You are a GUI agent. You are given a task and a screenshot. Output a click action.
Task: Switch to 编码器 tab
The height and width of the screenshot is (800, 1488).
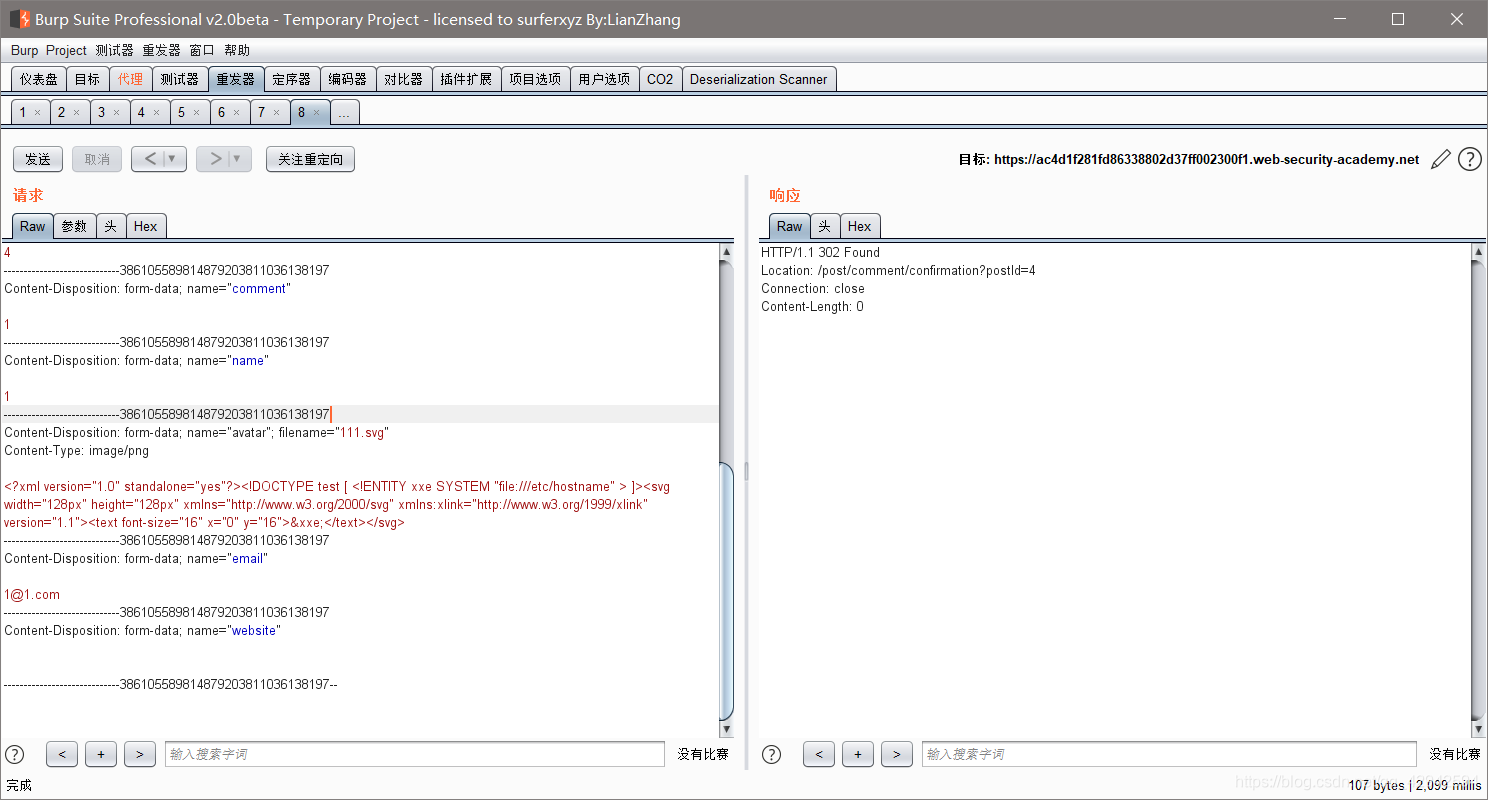348,79
